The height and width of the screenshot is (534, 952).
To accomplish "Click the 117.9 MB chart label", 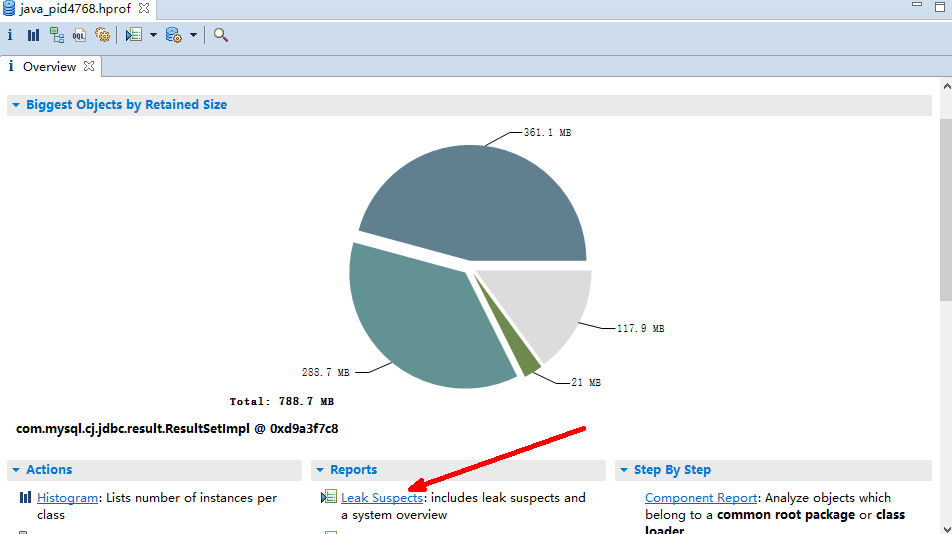I will (641, 328).
